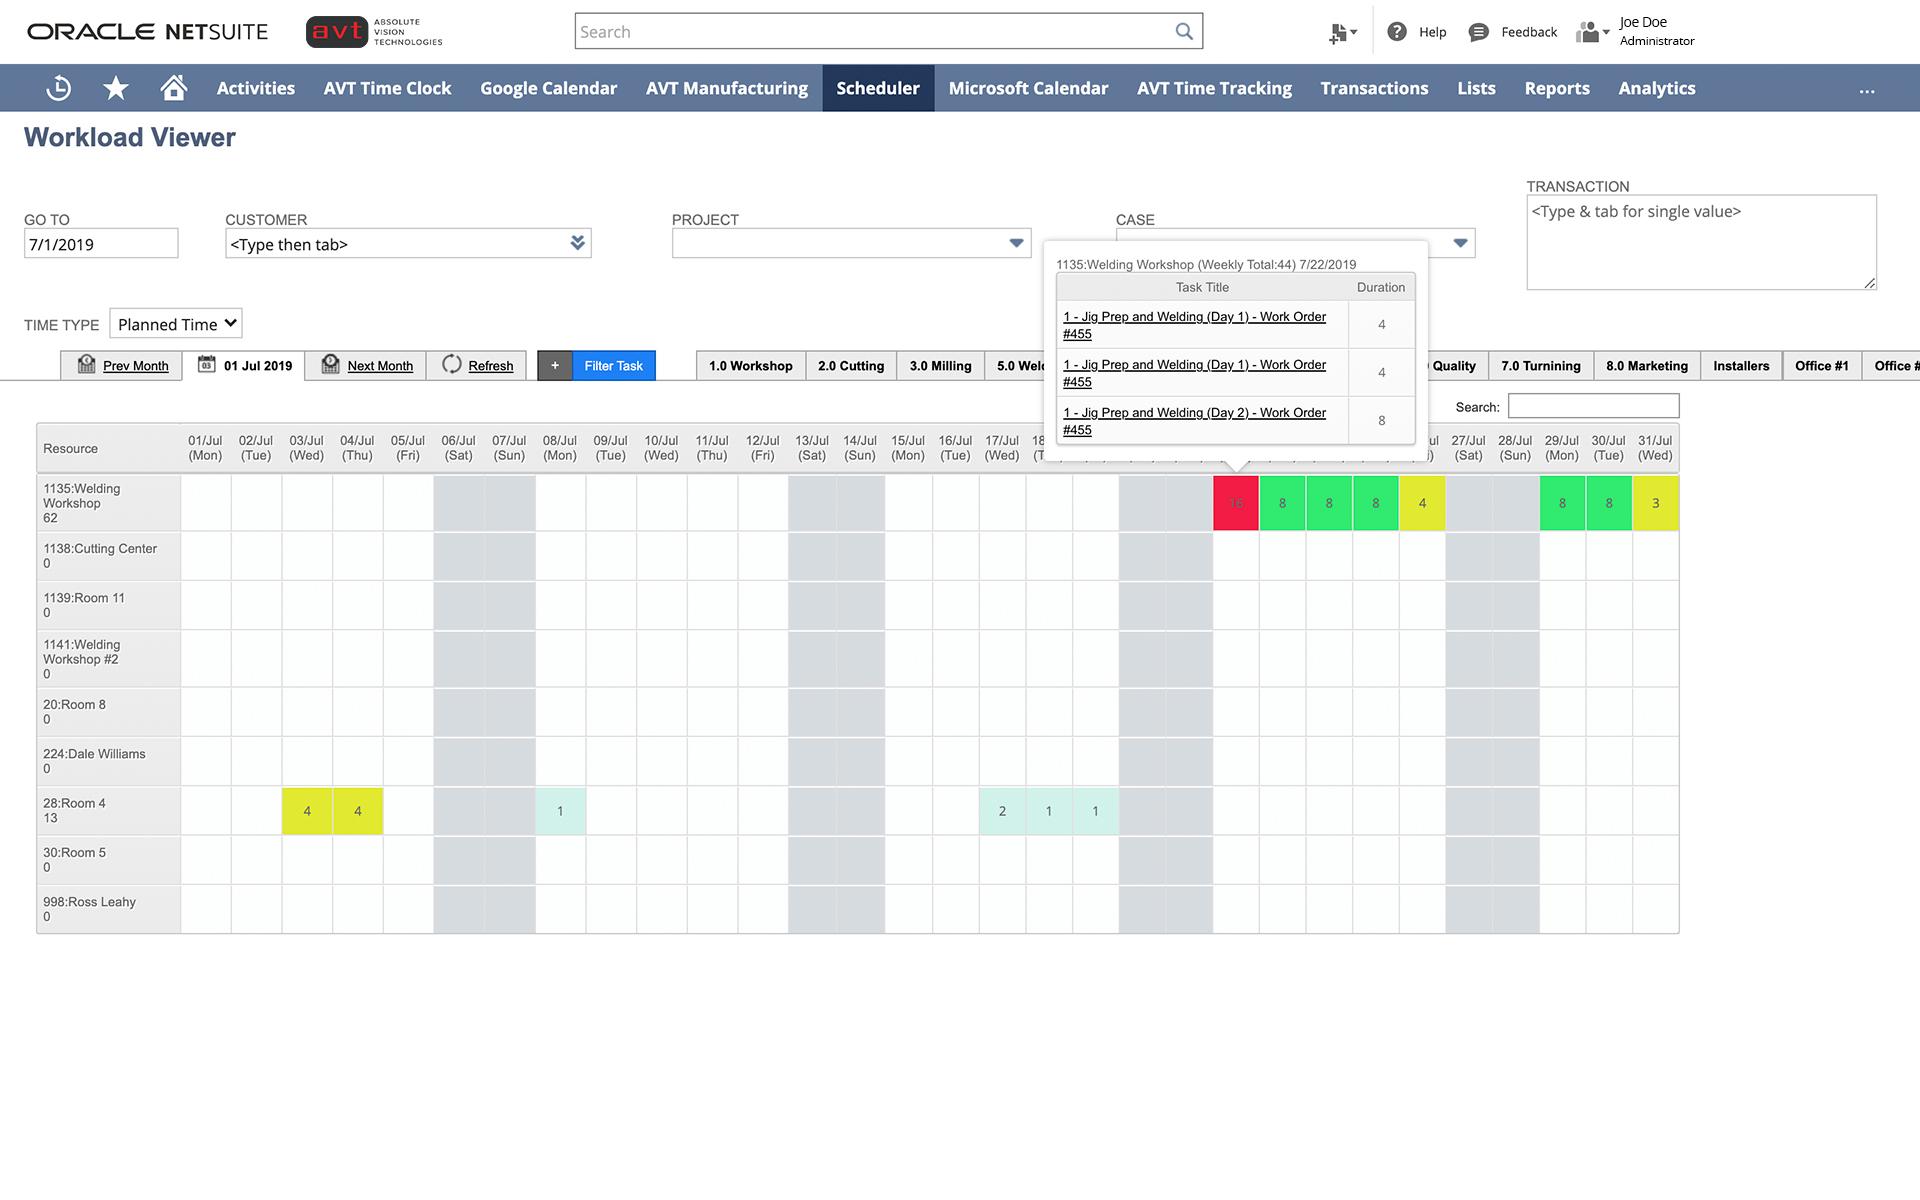Image resolution: width=1920 pixels, height=1200 pixels.
Task: Click the Feedback speech bubble icon
Action: 1478,32
